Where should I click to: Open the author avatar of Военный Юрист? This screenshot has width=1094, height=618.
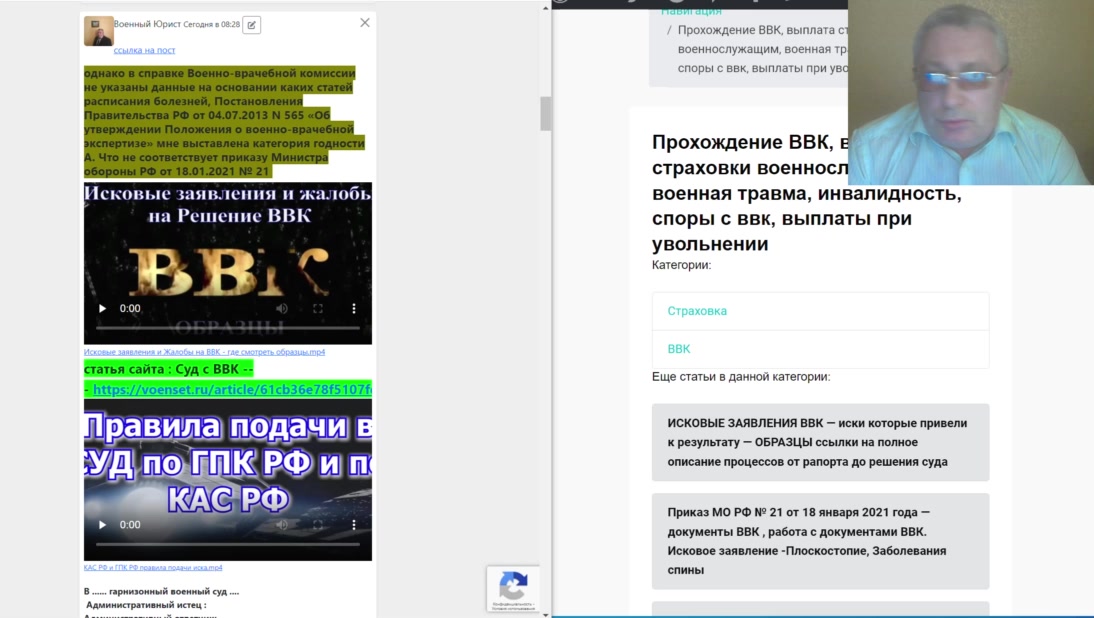click(x=98, y=31)
